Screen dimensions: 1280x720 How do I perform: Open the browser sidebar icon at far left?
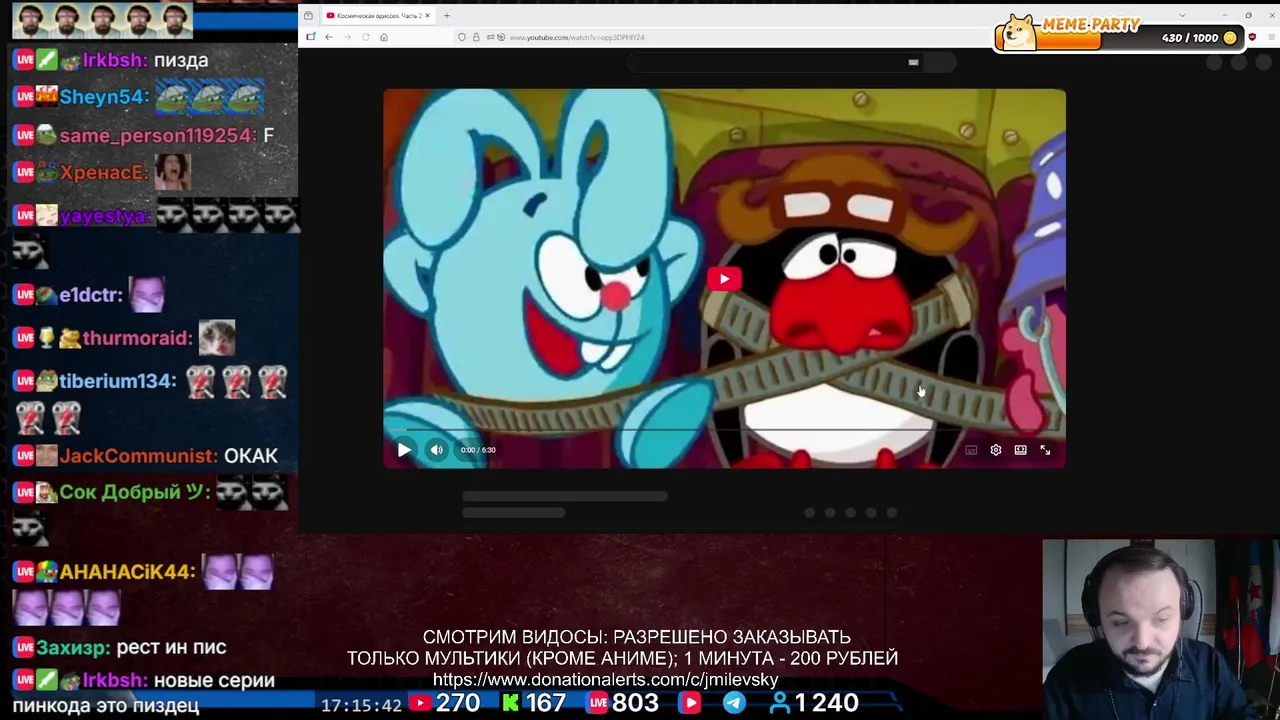pos(310,37)
